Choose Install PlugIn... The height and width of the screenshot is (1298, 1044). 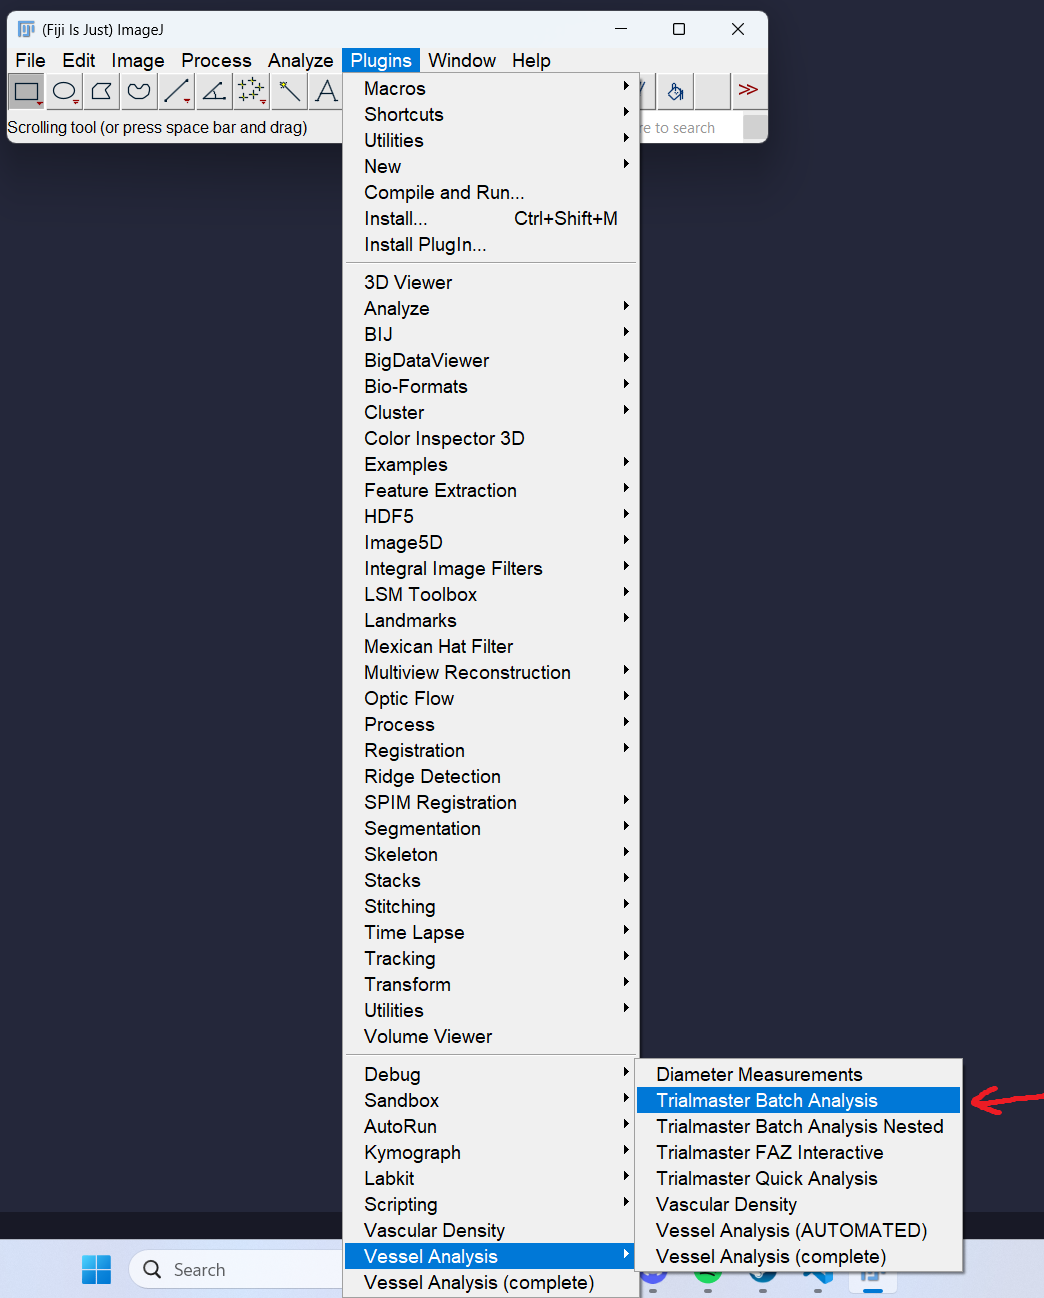pyautogui.click(x=491, y=244)
